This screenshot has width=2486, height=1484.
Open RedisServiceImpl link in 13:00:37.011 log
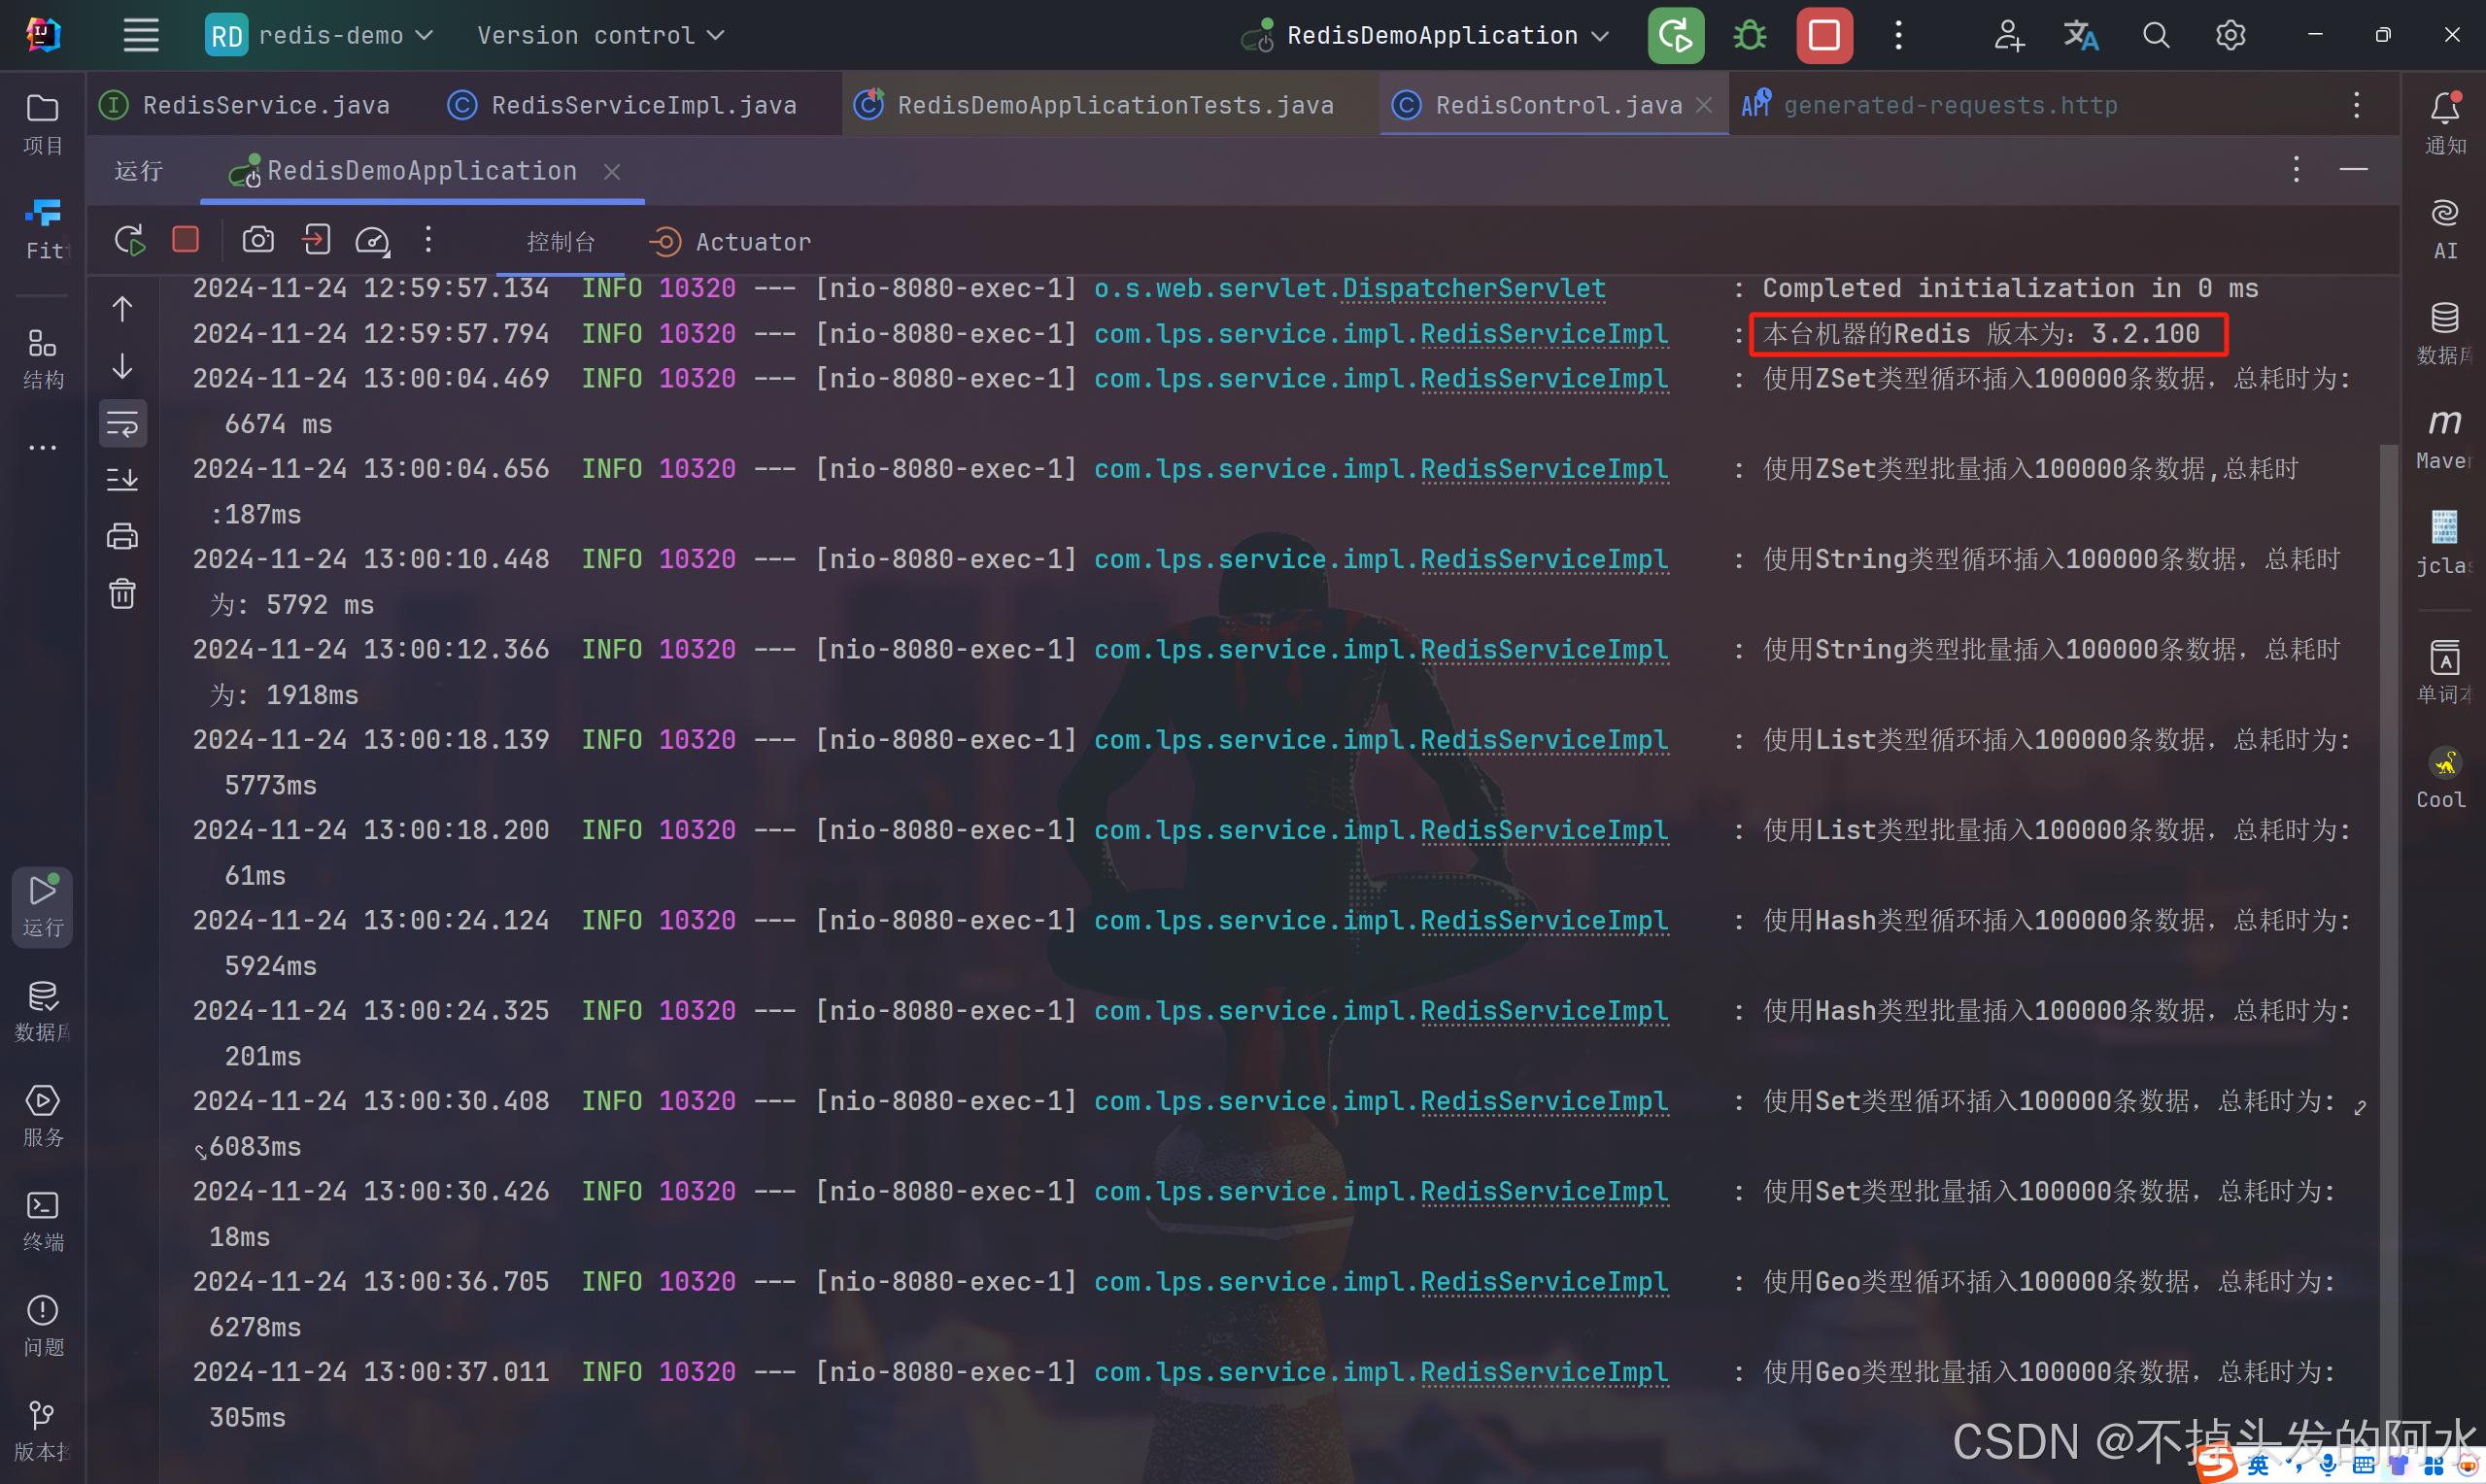1544,1372
